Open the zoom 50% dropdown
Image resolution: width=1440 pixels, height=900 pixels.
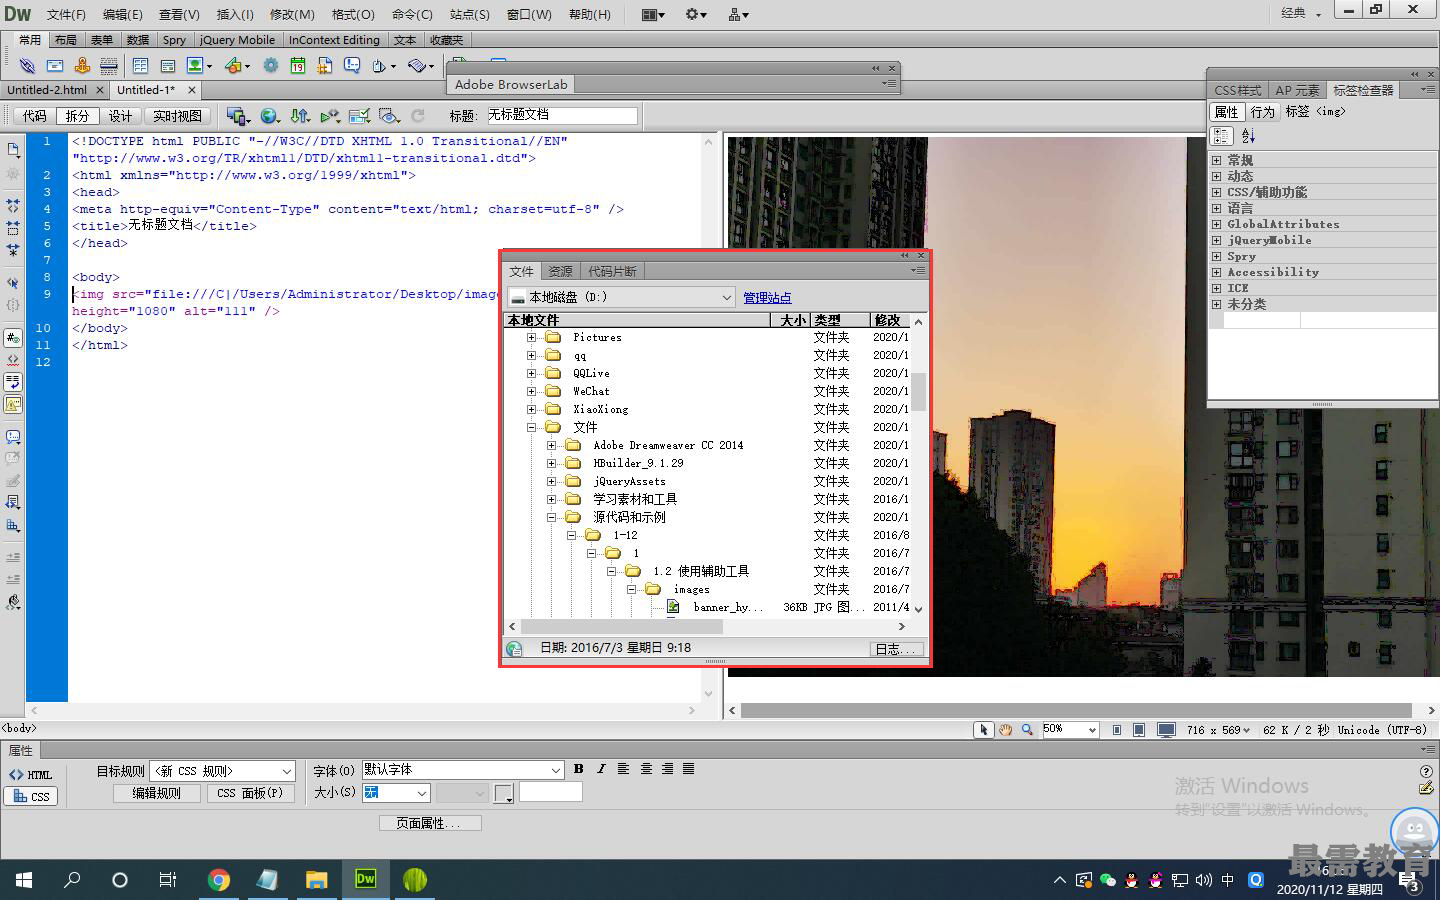1070,730
